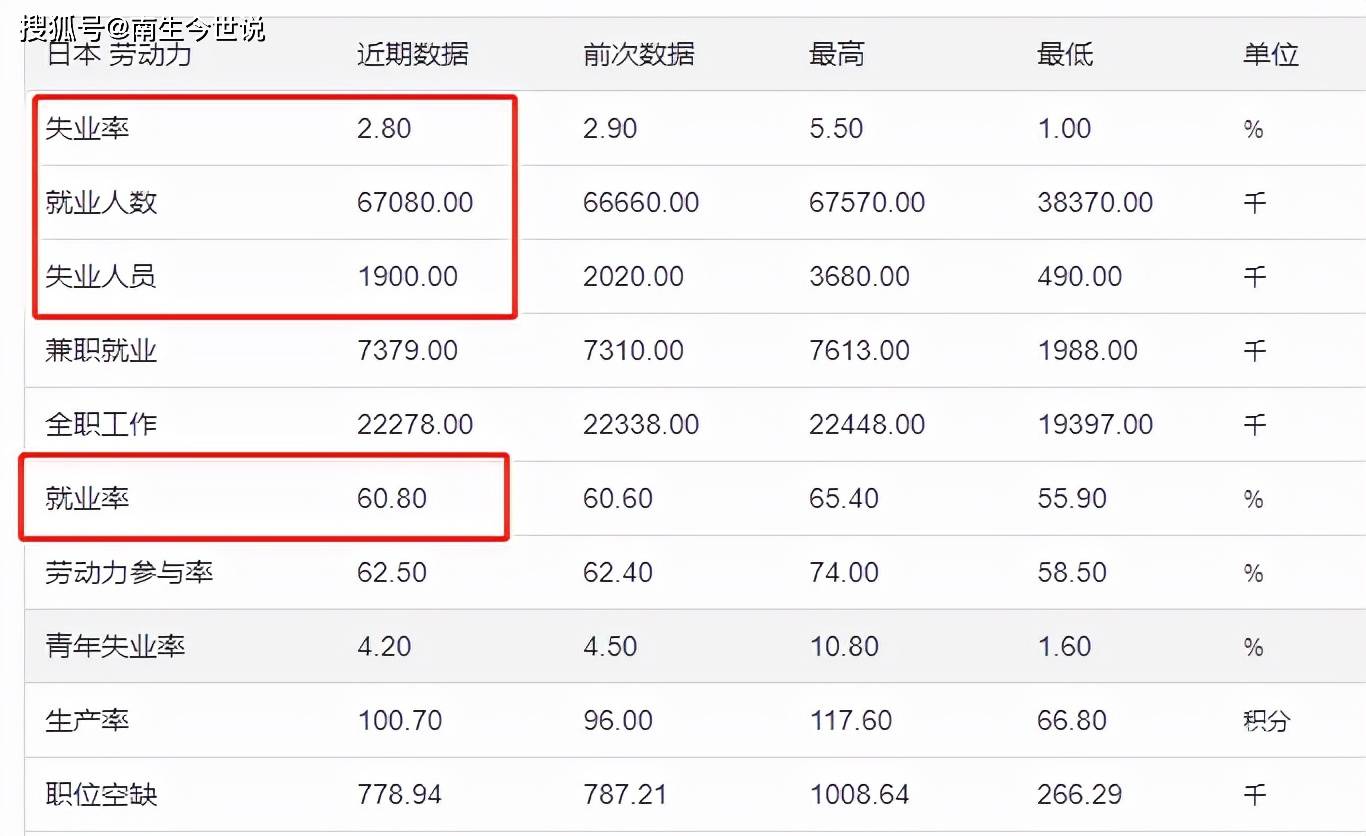Select the 失业率 latest value 2.80
The height and width of the screenshot is (836, 1366).
pyautogui.click(x=384, y=129)
